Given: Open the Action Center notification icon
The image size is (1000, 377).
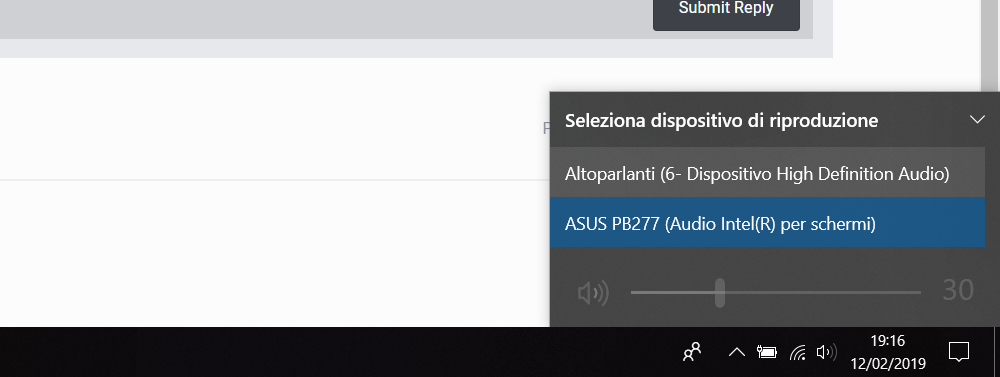Looking at the screenshot, I should pyautogui.click(x=959, y=352).
